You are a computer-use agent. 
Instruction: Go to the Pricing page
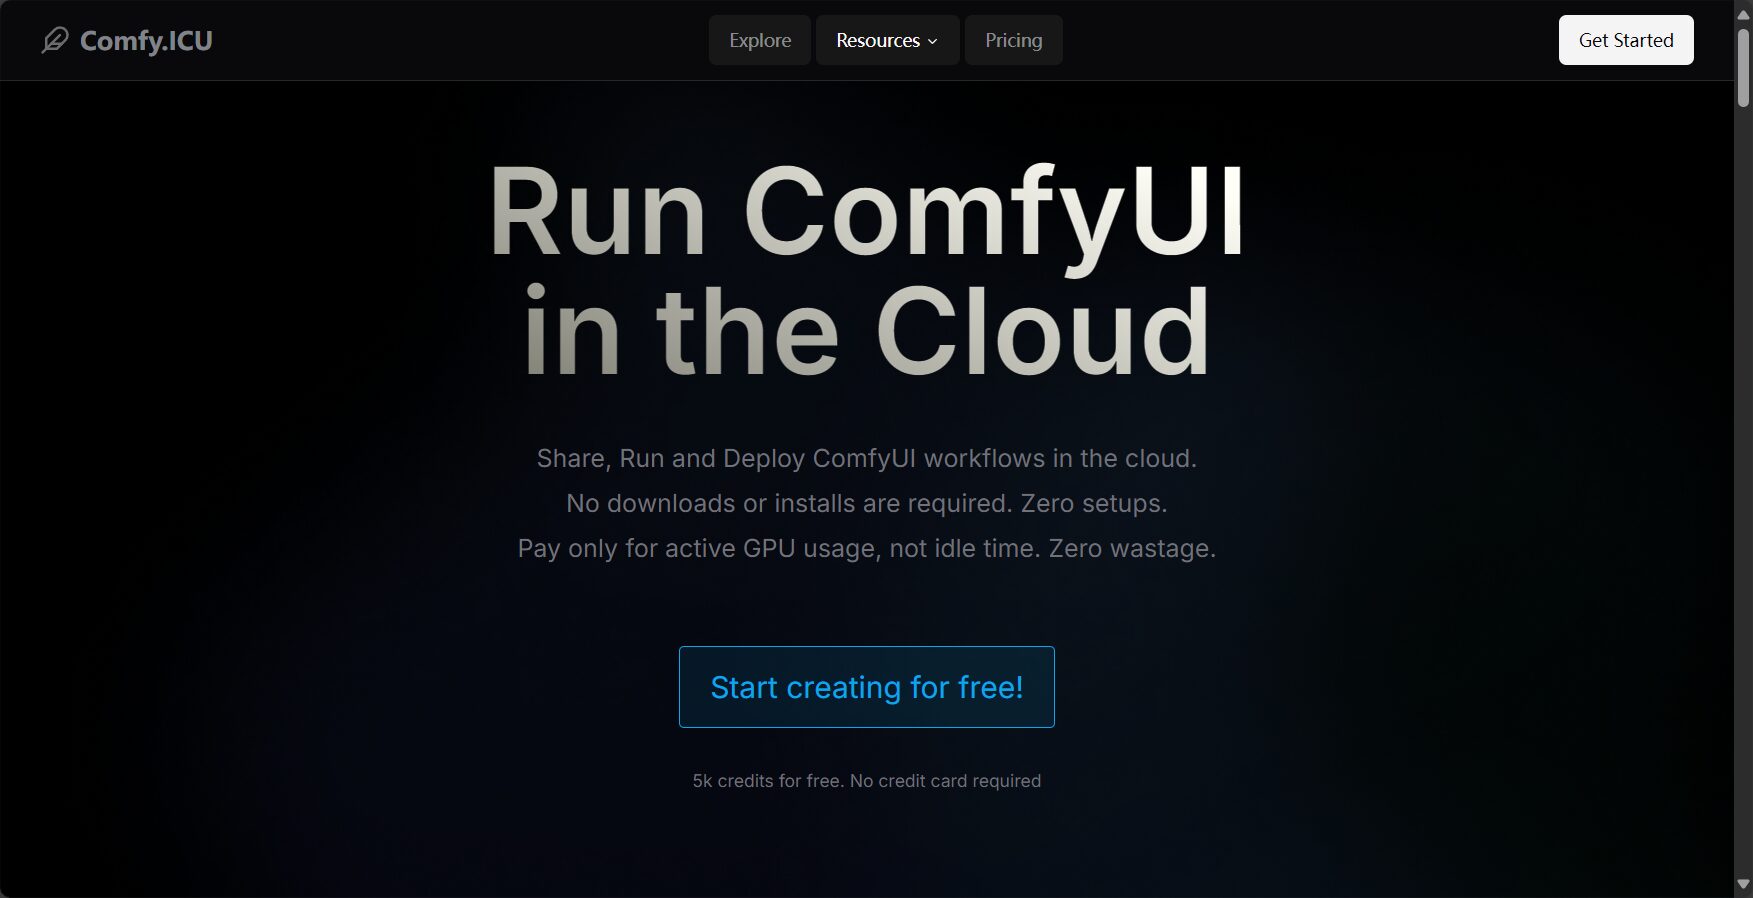click(1013, 40)
